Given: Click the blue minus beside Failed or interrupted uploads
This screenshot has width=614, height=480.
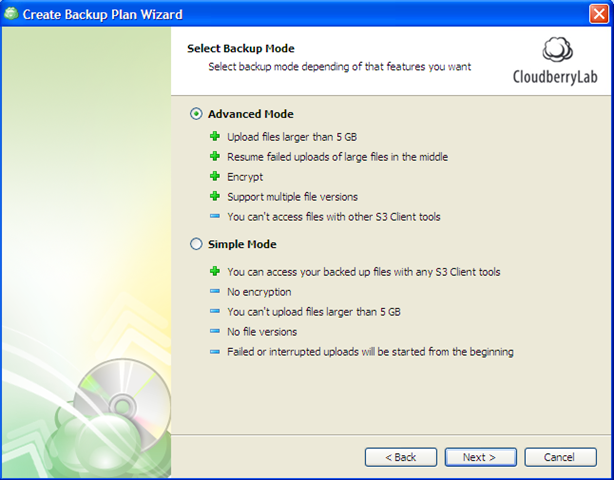Looking at the screenshot, I should pyautogui.click(x=215, y=352).
